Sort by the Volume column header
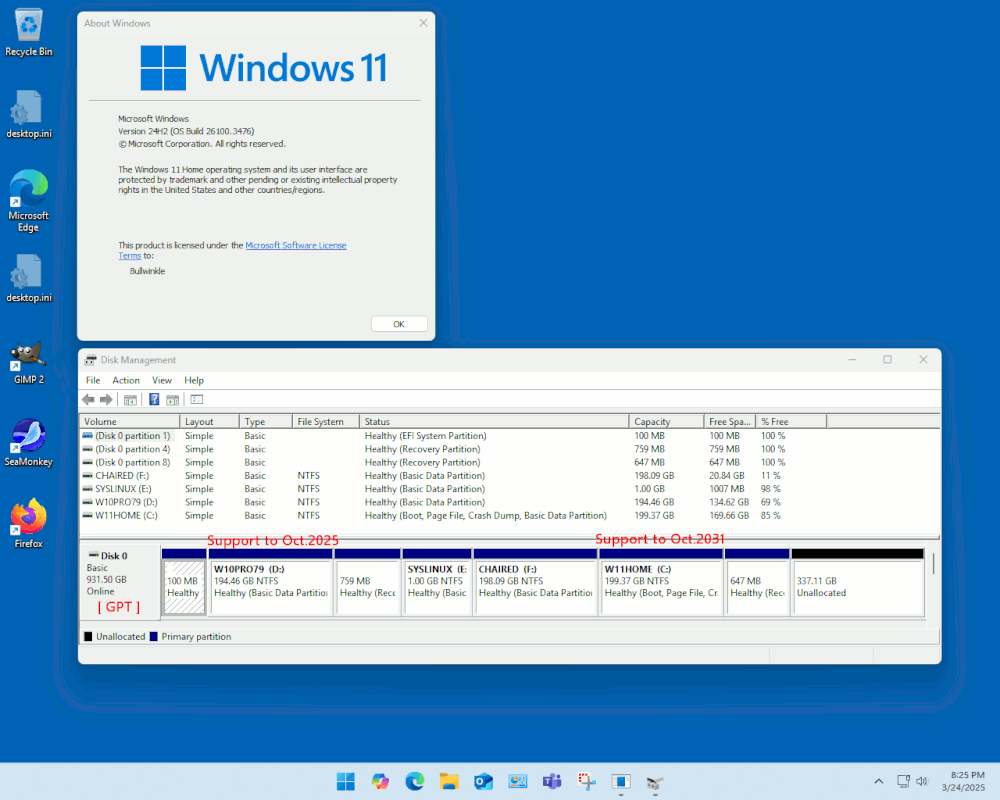The height and width of the screenshot is (800, 1000). click(129, 422)
